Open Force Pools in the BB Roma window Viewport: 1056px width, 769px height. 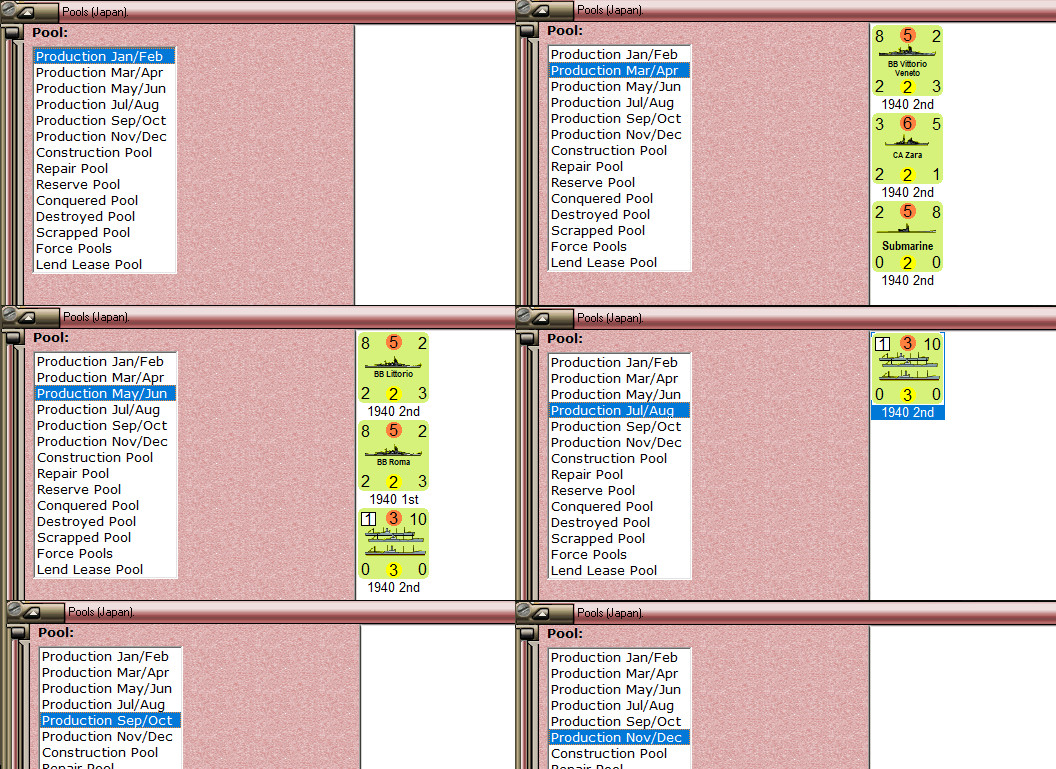point(106,554)
